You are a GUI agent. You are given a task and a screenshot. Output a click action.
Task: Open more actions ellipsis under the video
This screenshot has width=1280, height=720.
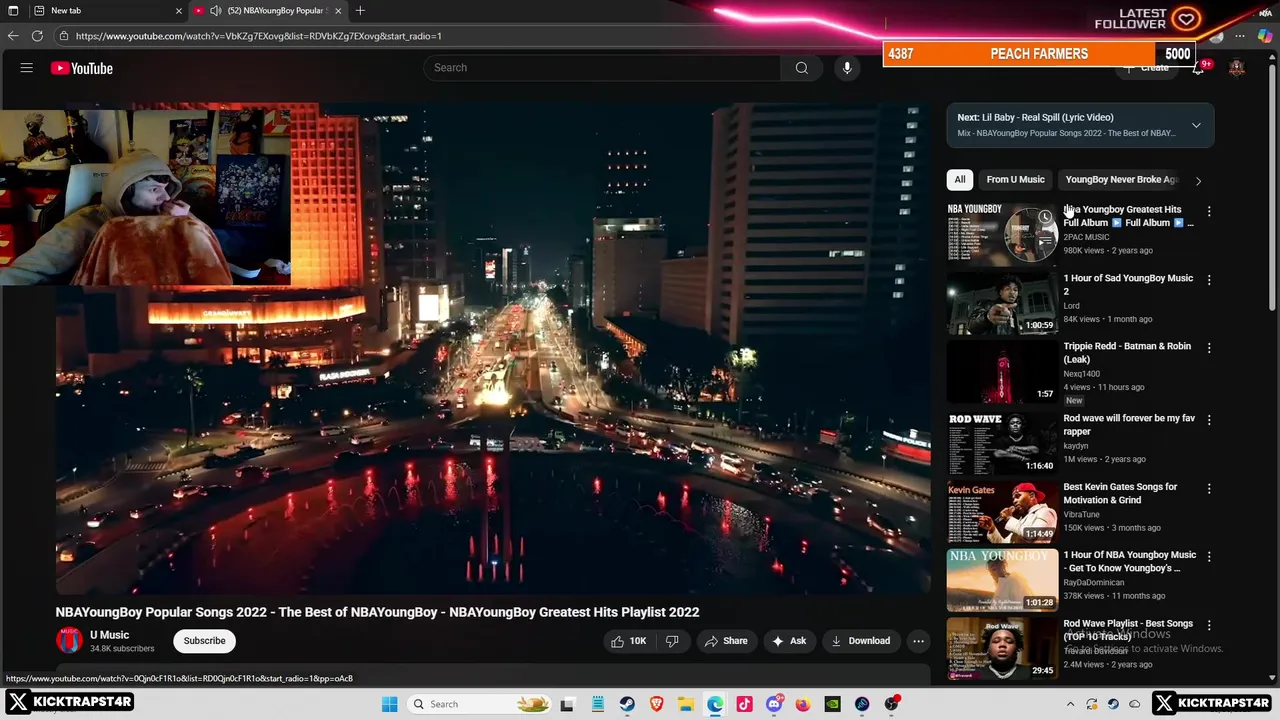(x=918, y=641)
